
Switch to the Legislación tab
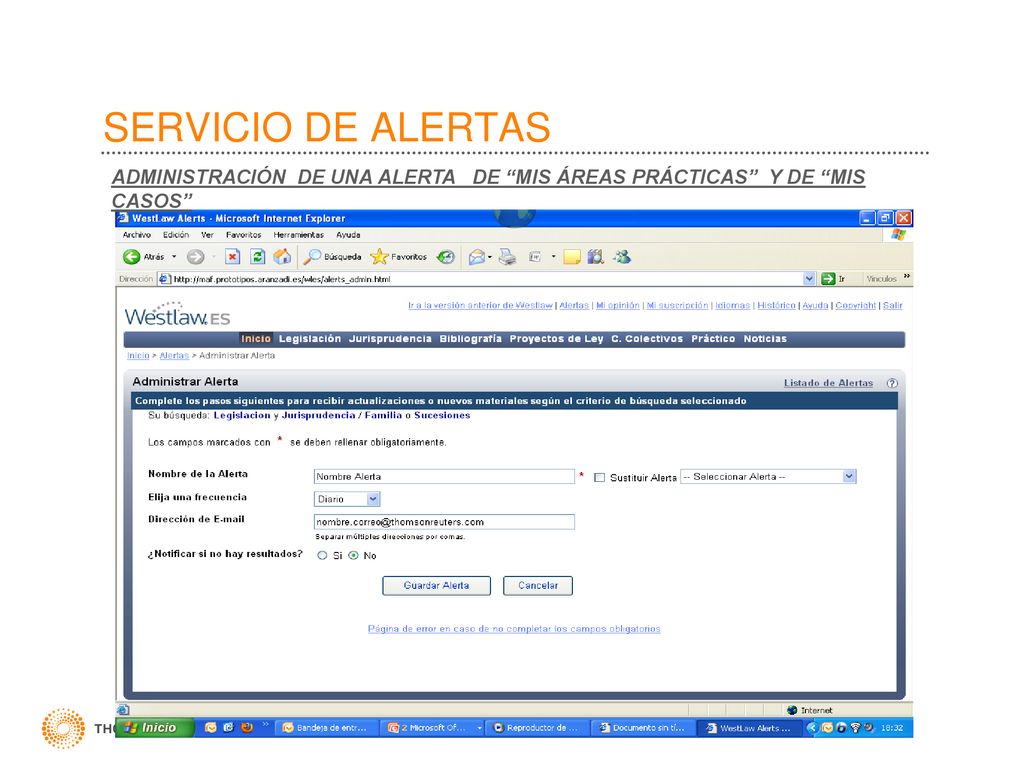click(310, 339)
